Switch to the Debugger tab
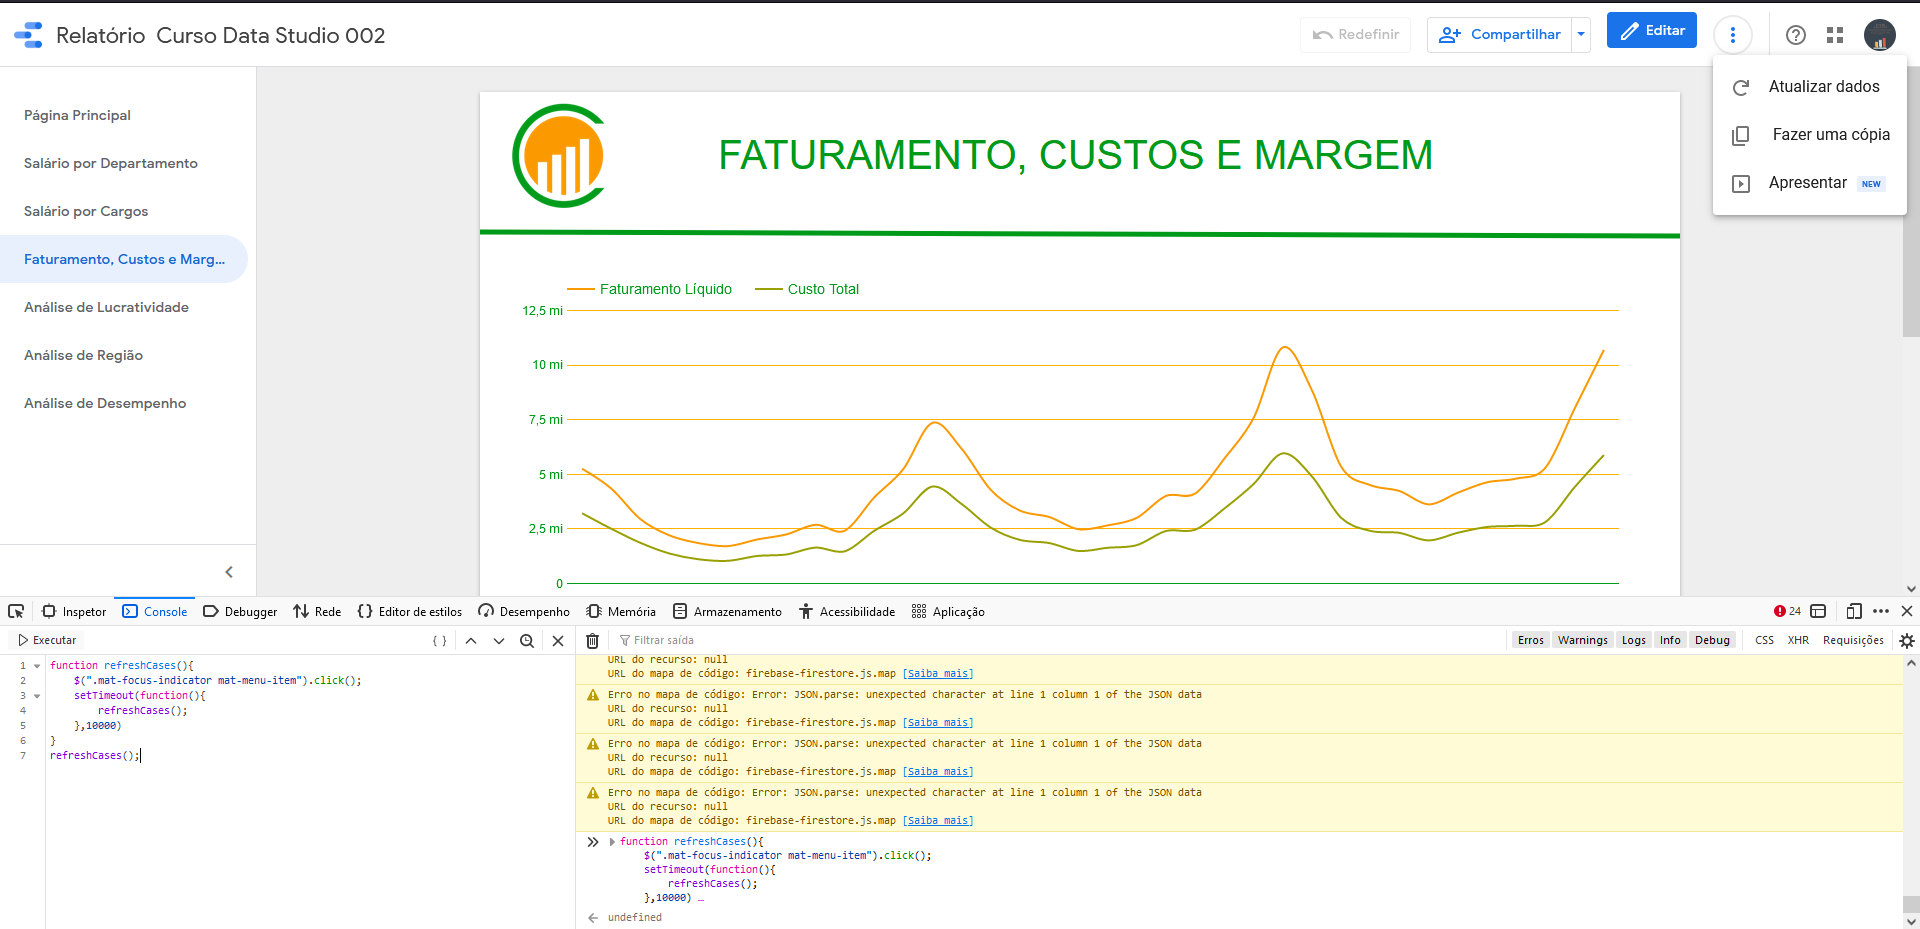Image resolution: width=1920 pixels, height=929 pixels. click(240, 611)
